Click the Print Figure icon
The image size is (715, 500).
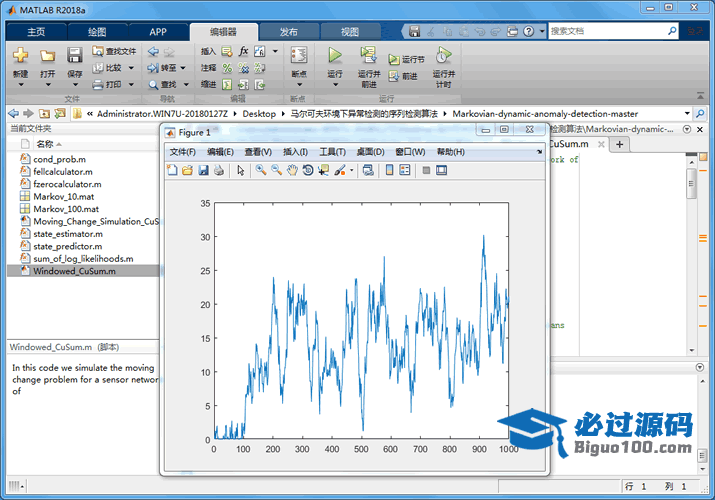[x=219, y=171]
